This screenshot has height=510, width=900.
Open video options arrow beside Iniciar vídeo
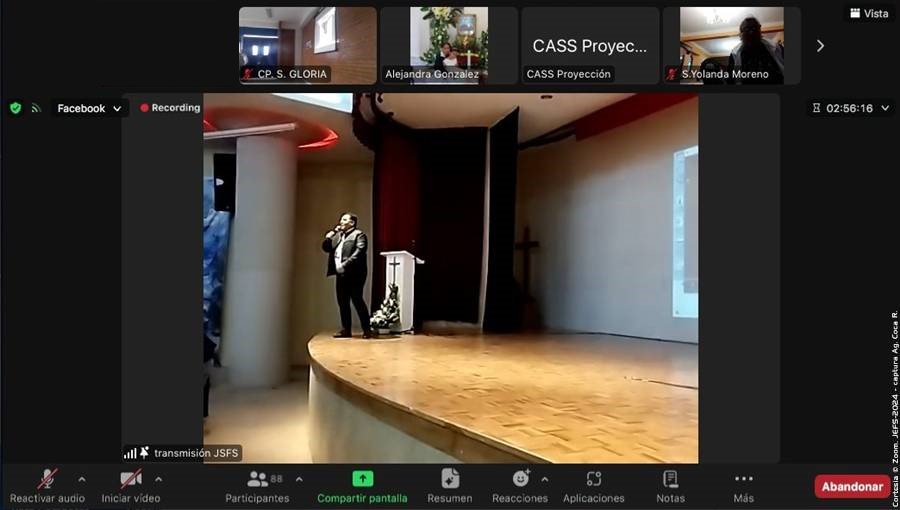pos(158,479)
